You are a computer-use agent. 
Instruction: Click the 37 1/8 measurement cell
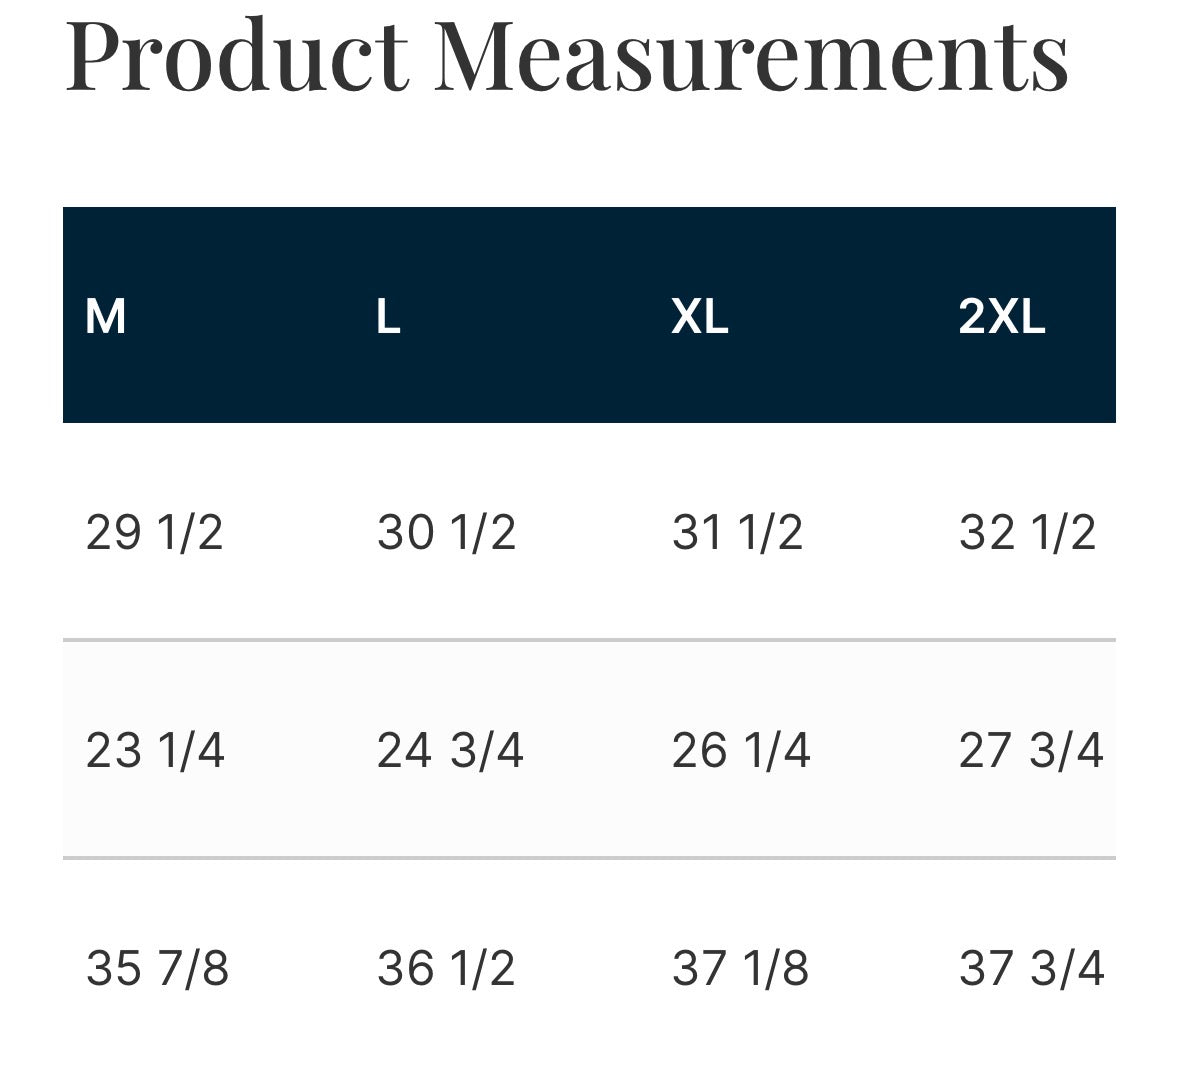tap(740, 968)
